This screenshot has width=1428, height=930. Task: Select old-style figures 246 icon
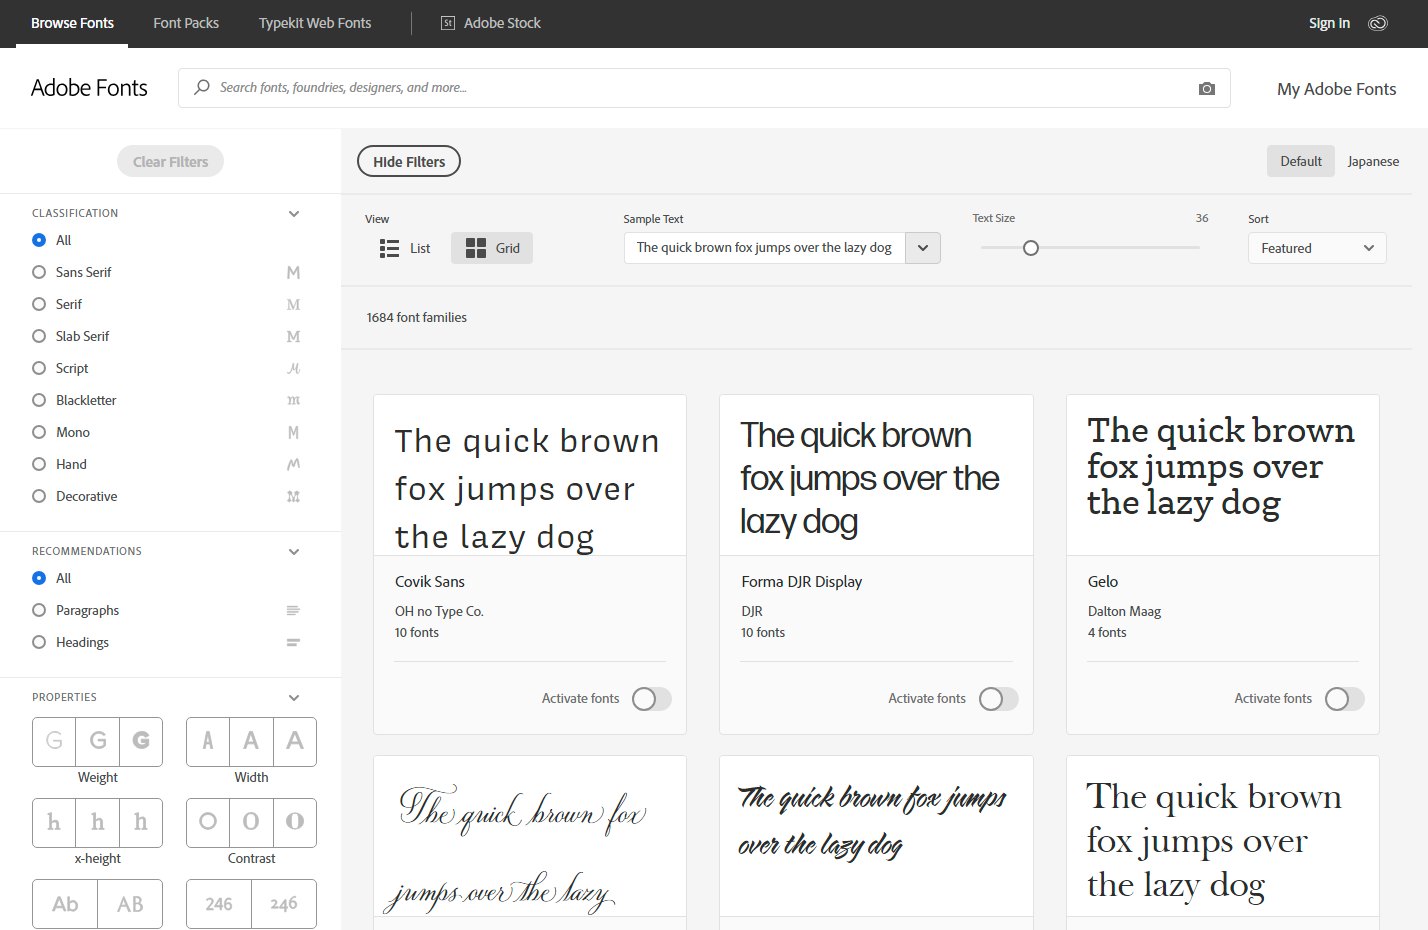[284, 904]
